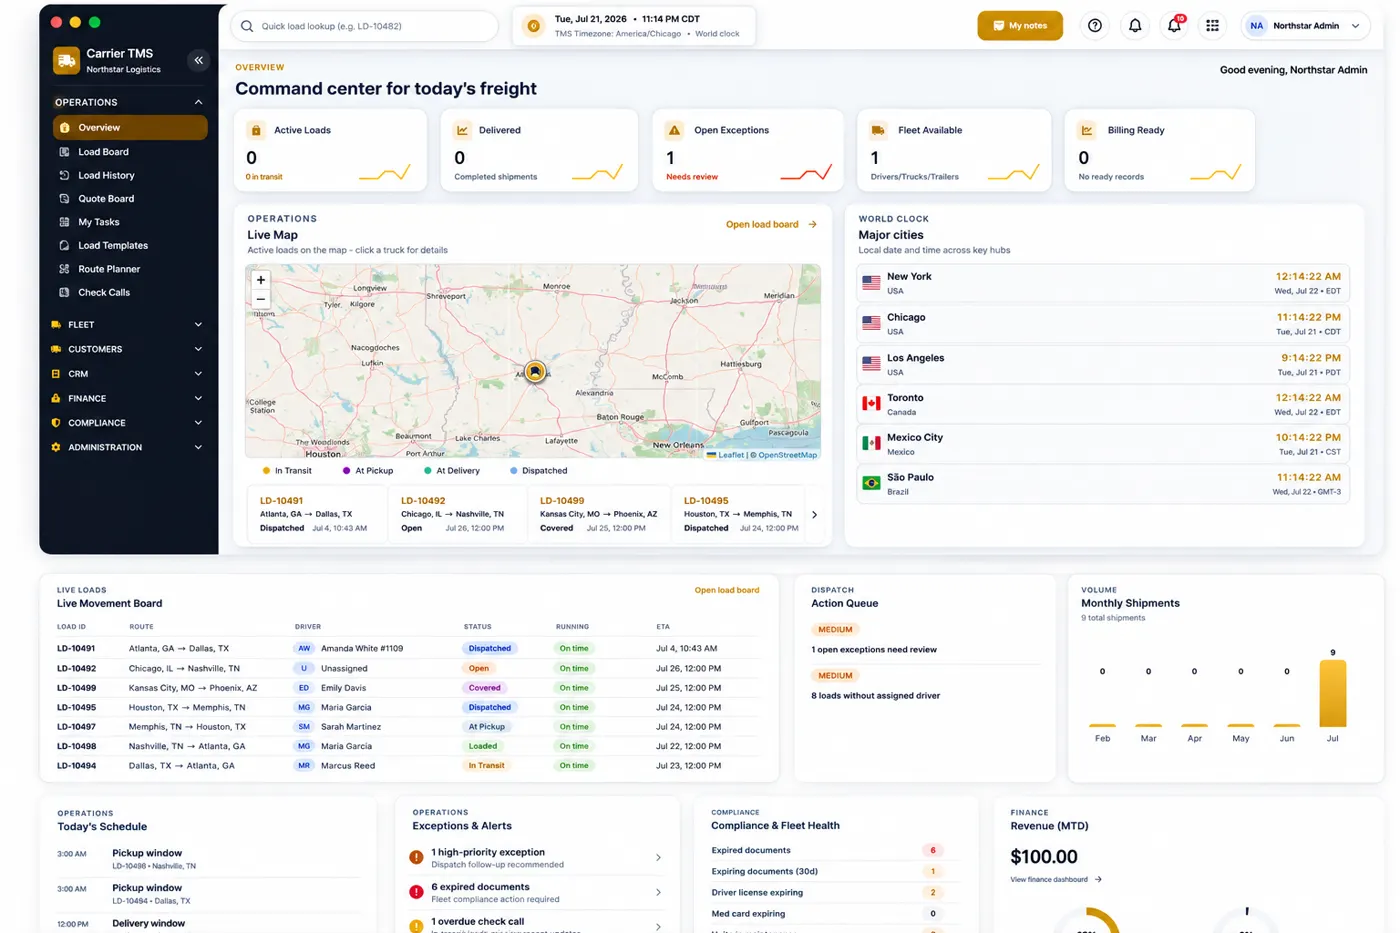Click the July bar in Monthly Shipments
The width and height of the screenshot is (1400, 933).
[1333, 693]
